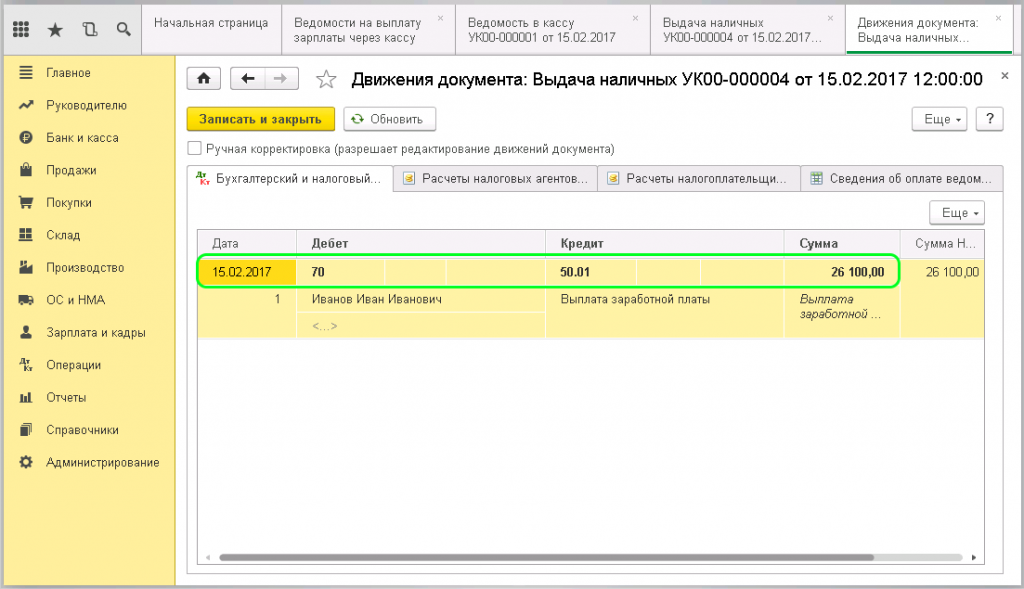Open the history icon in top toolbar
The image size is (1024, 589).
click(89, 30)
